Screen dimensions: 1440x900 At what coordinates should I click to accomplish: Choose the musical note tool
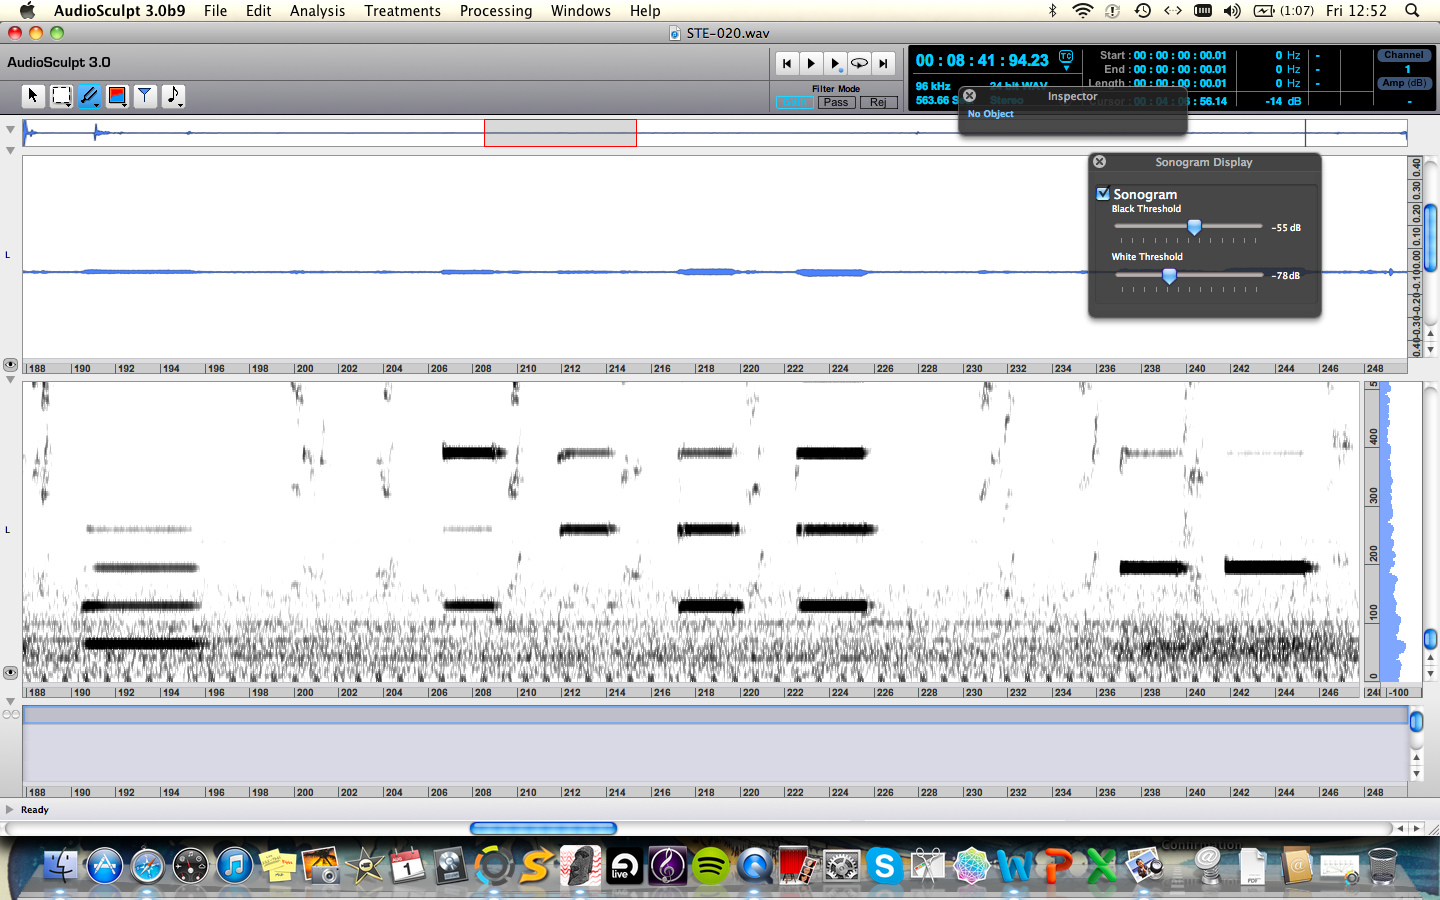(173, 96)
